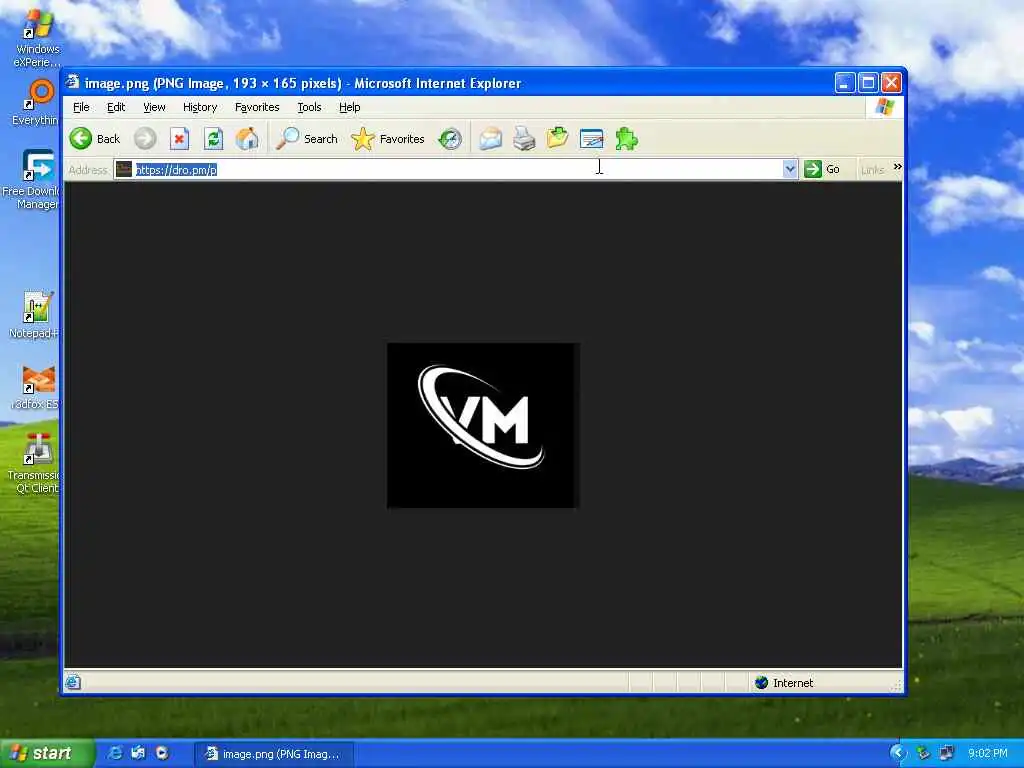
Task: Click the Safely Remove Hardware tray icon
Action: click(x=923, y=753)
